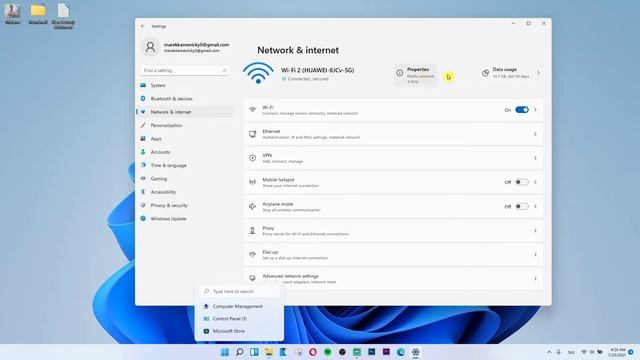Open Windows Update settings

click(x=185, y=219)
